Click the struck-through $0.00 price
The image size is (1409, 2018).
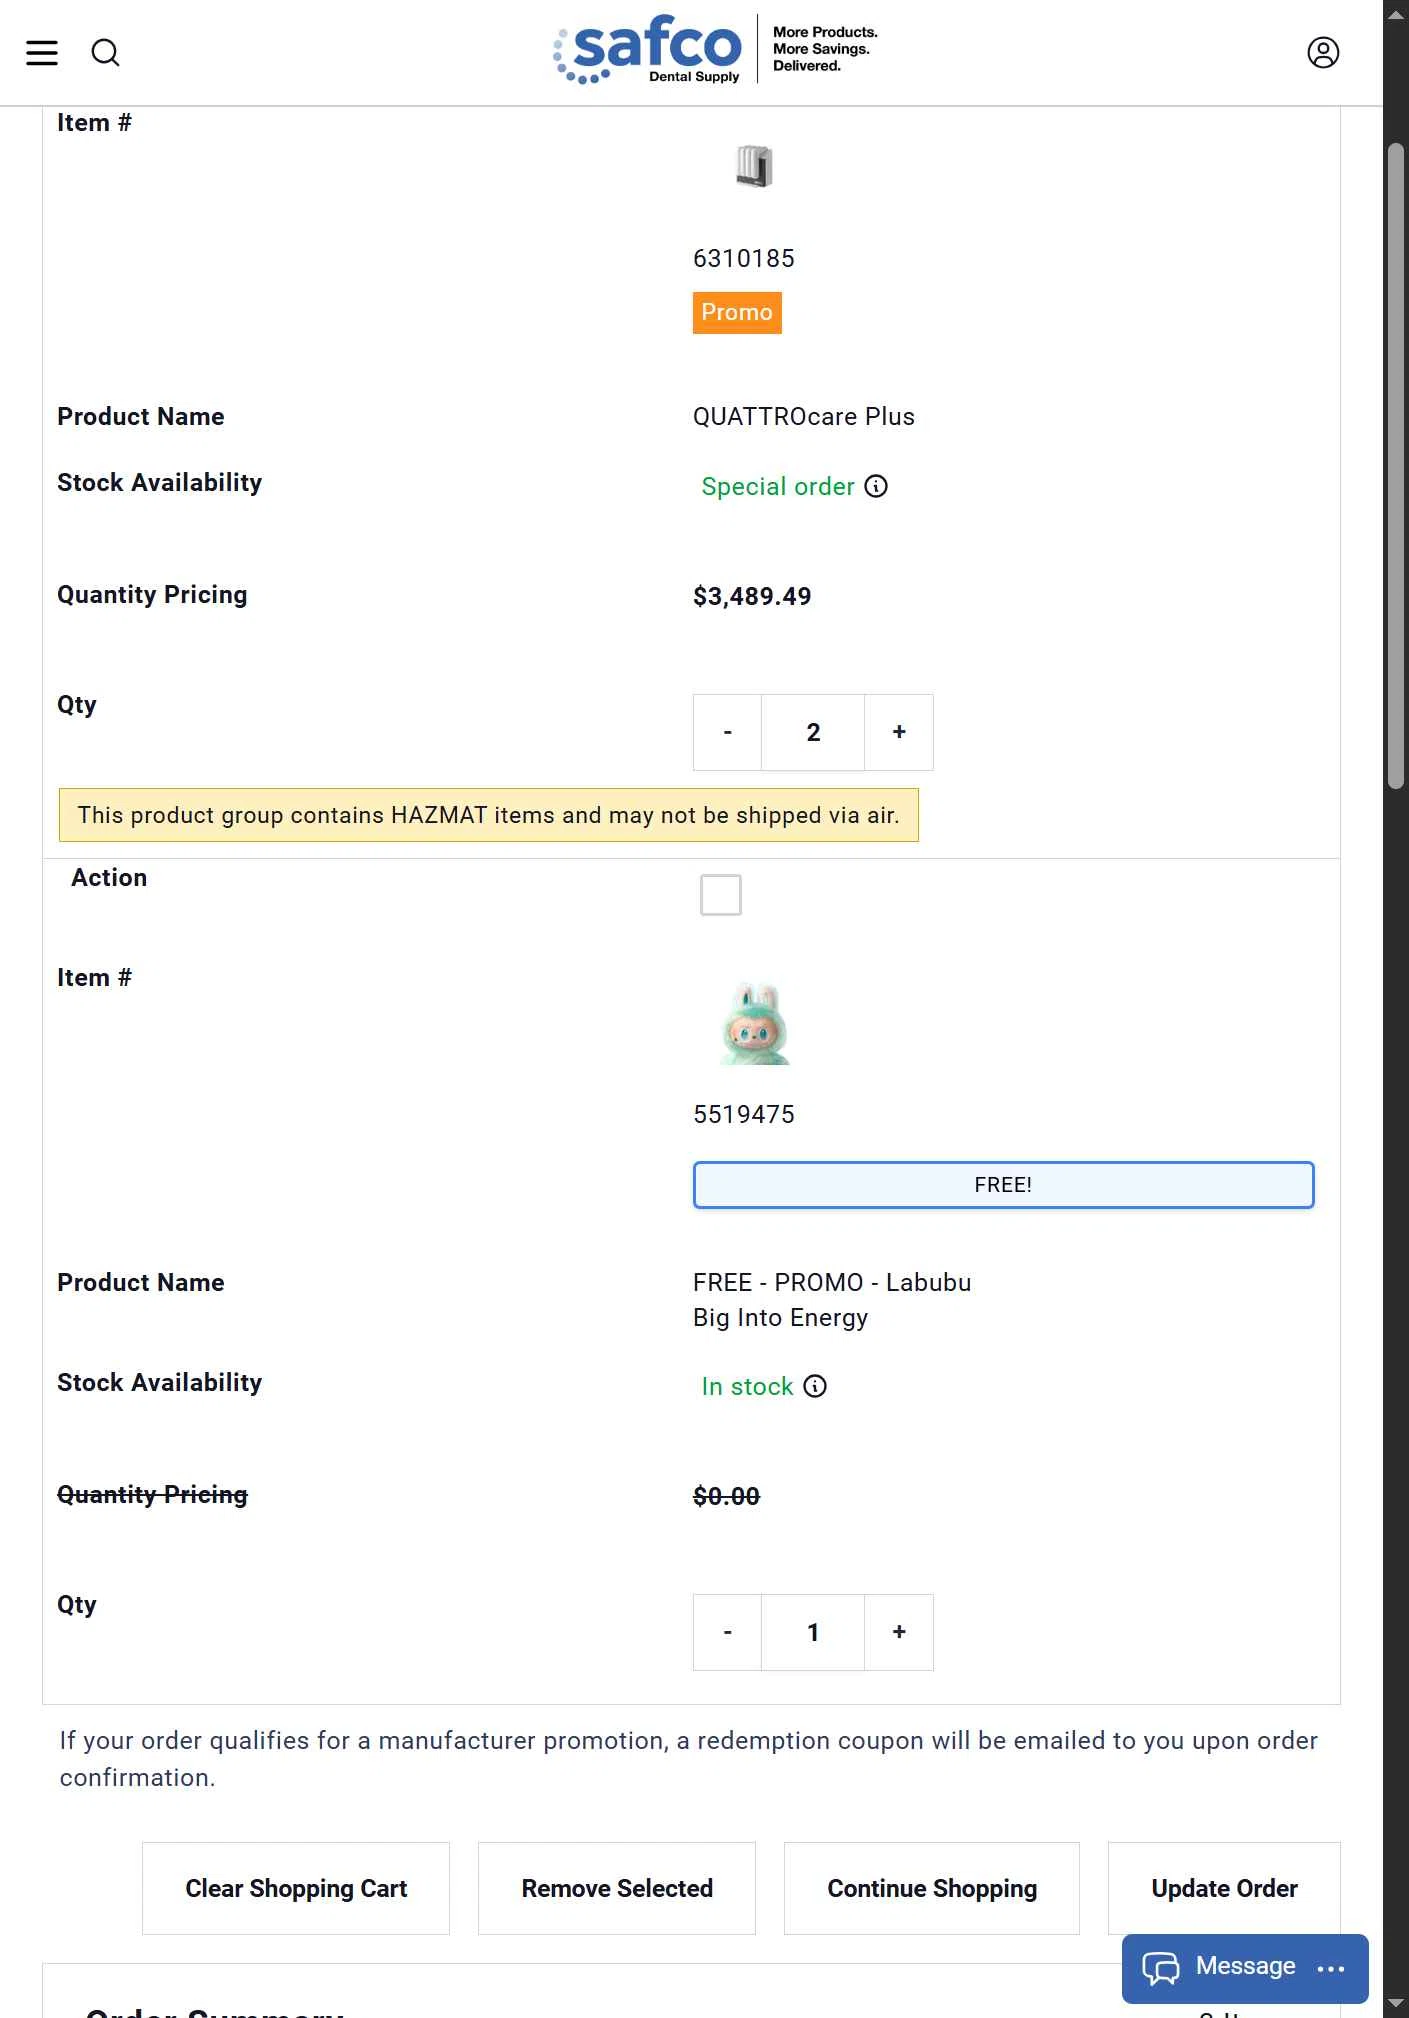point(726,1497)
